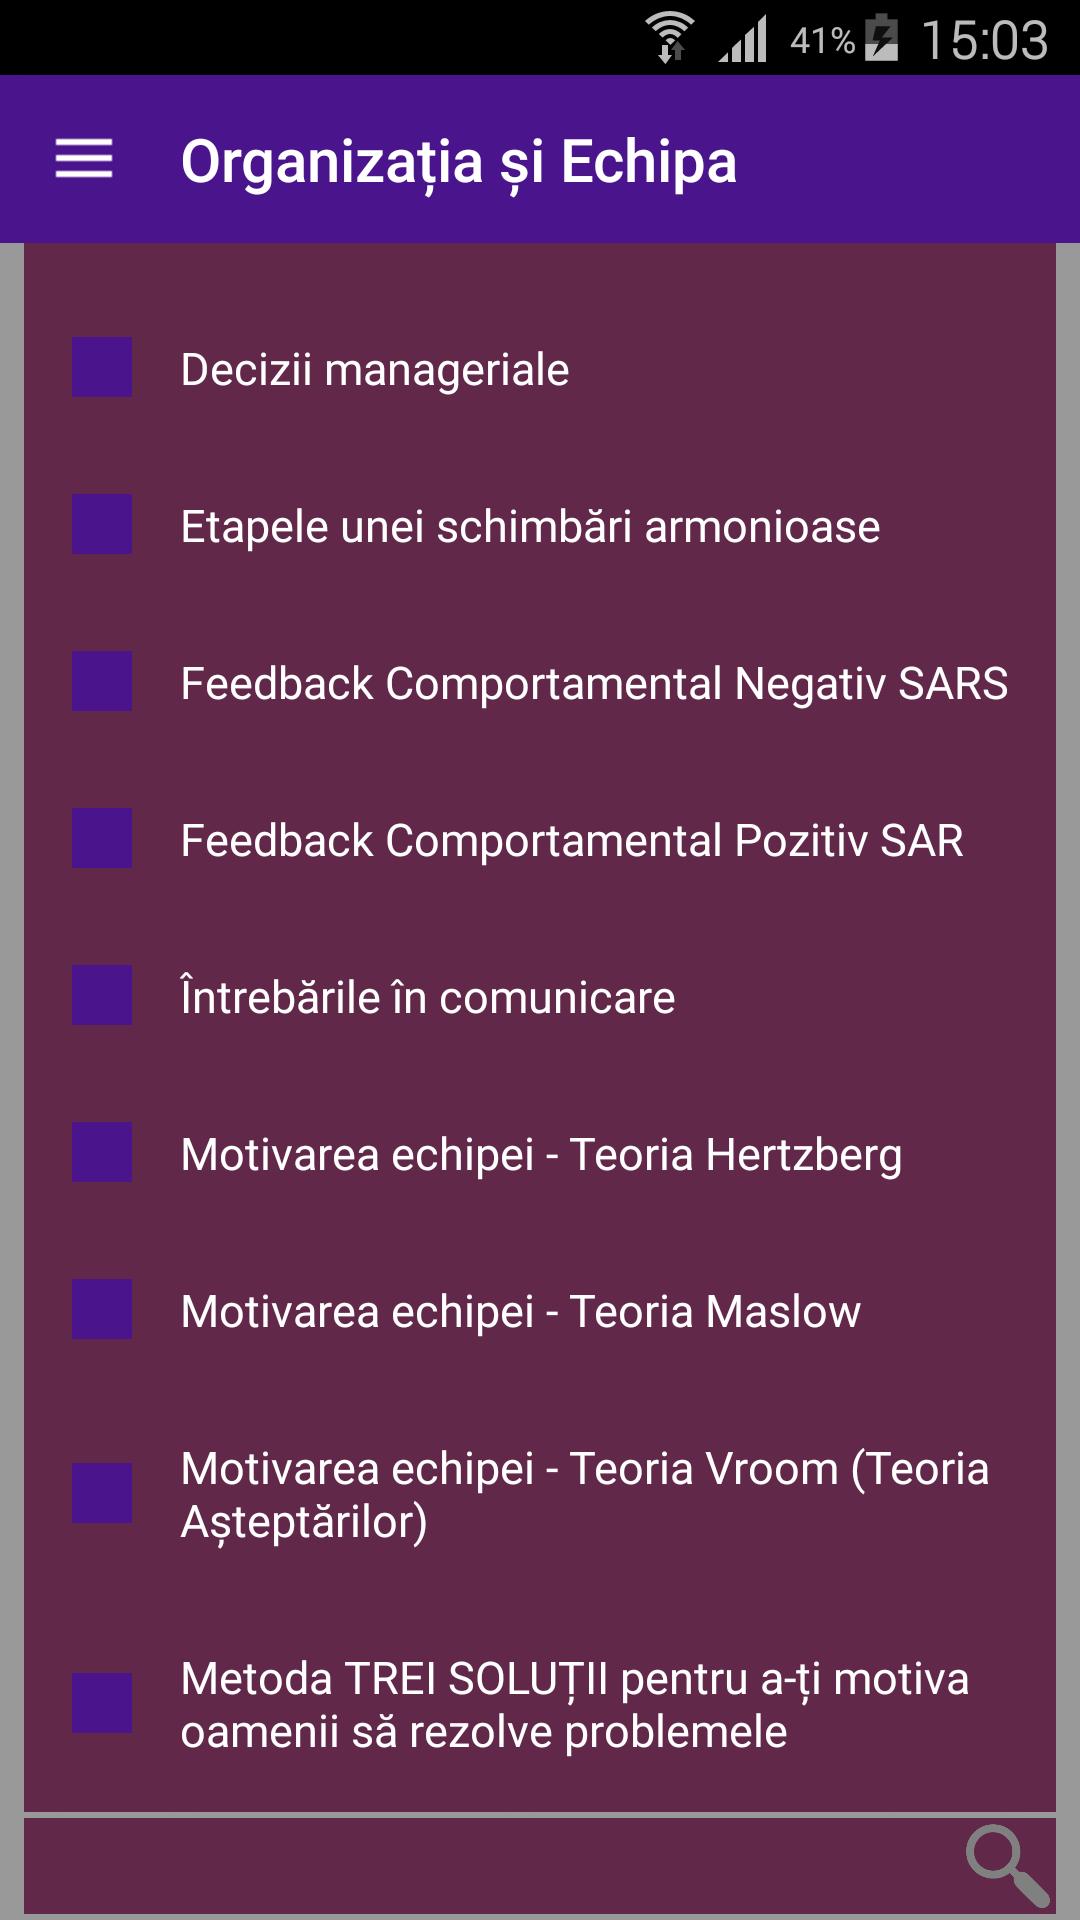Tap the square beside Metoda TREI SOLUȚII
1080x1920 pixels.
(102, 1703)
